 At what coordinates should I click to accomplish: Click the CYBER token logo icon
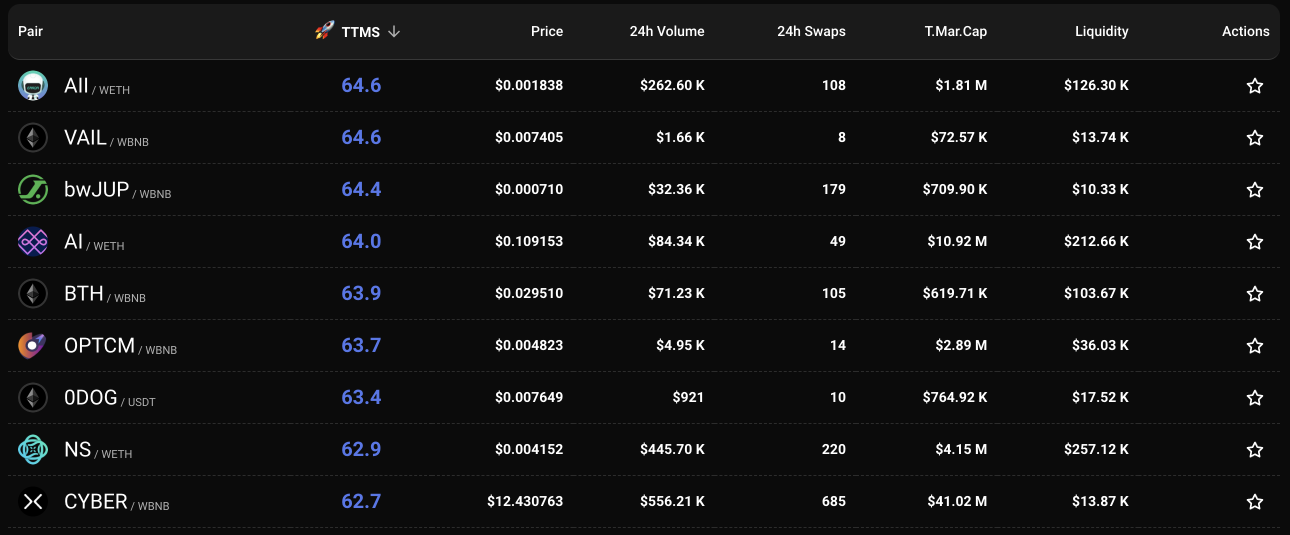[33, 502]
